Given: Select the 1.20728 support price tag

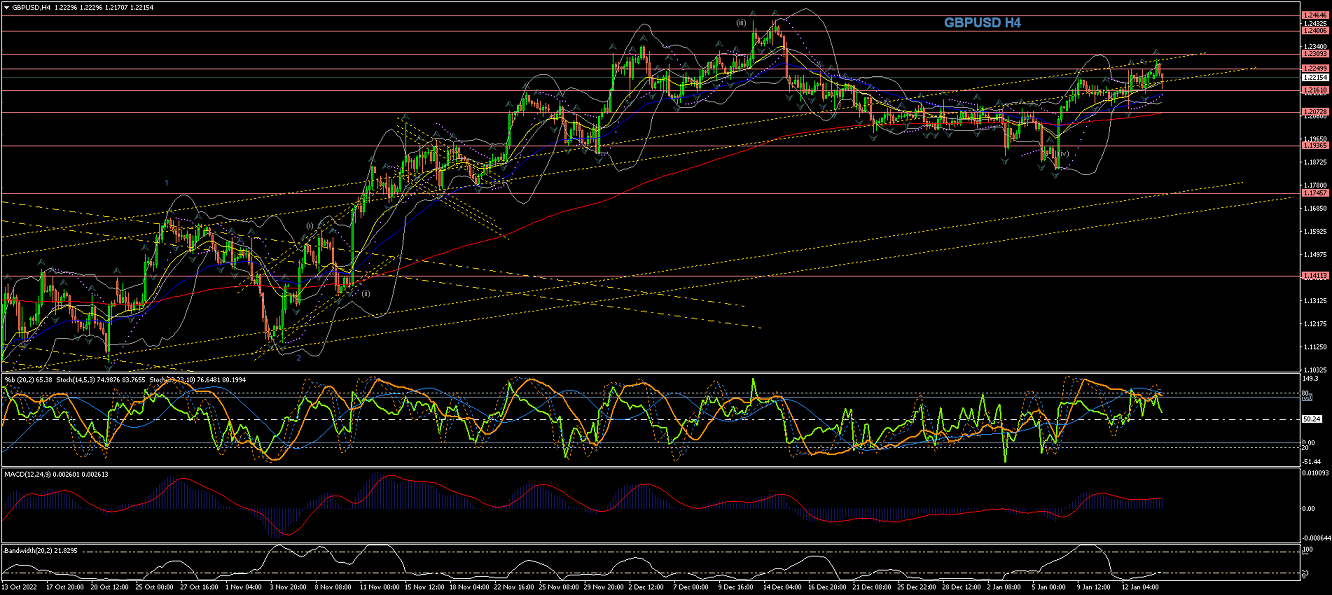Looking at the screenshot, I should point(1314,112).
